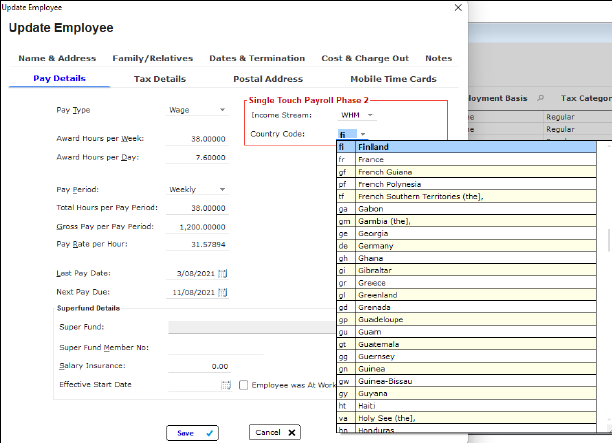The height and width of the screenshot is (443, 612).
Task: Pick Grenada from the country list
Action: [x=466, y=308]
